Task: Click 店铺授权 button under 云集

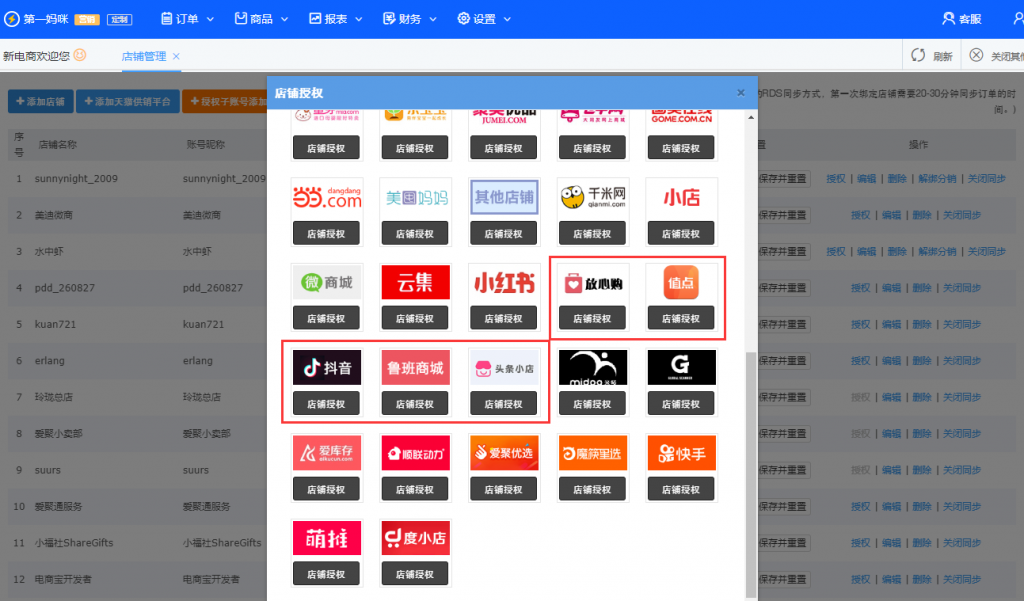Action: click(415, 318)
